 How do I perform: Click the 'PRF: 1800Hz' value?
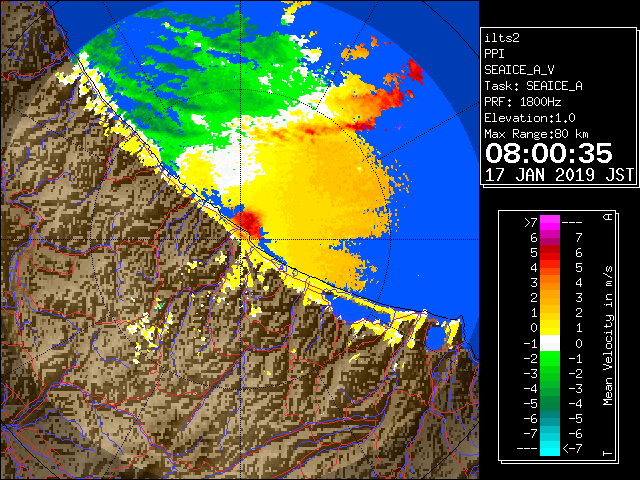pyautogui.click(x=522, y=102)
